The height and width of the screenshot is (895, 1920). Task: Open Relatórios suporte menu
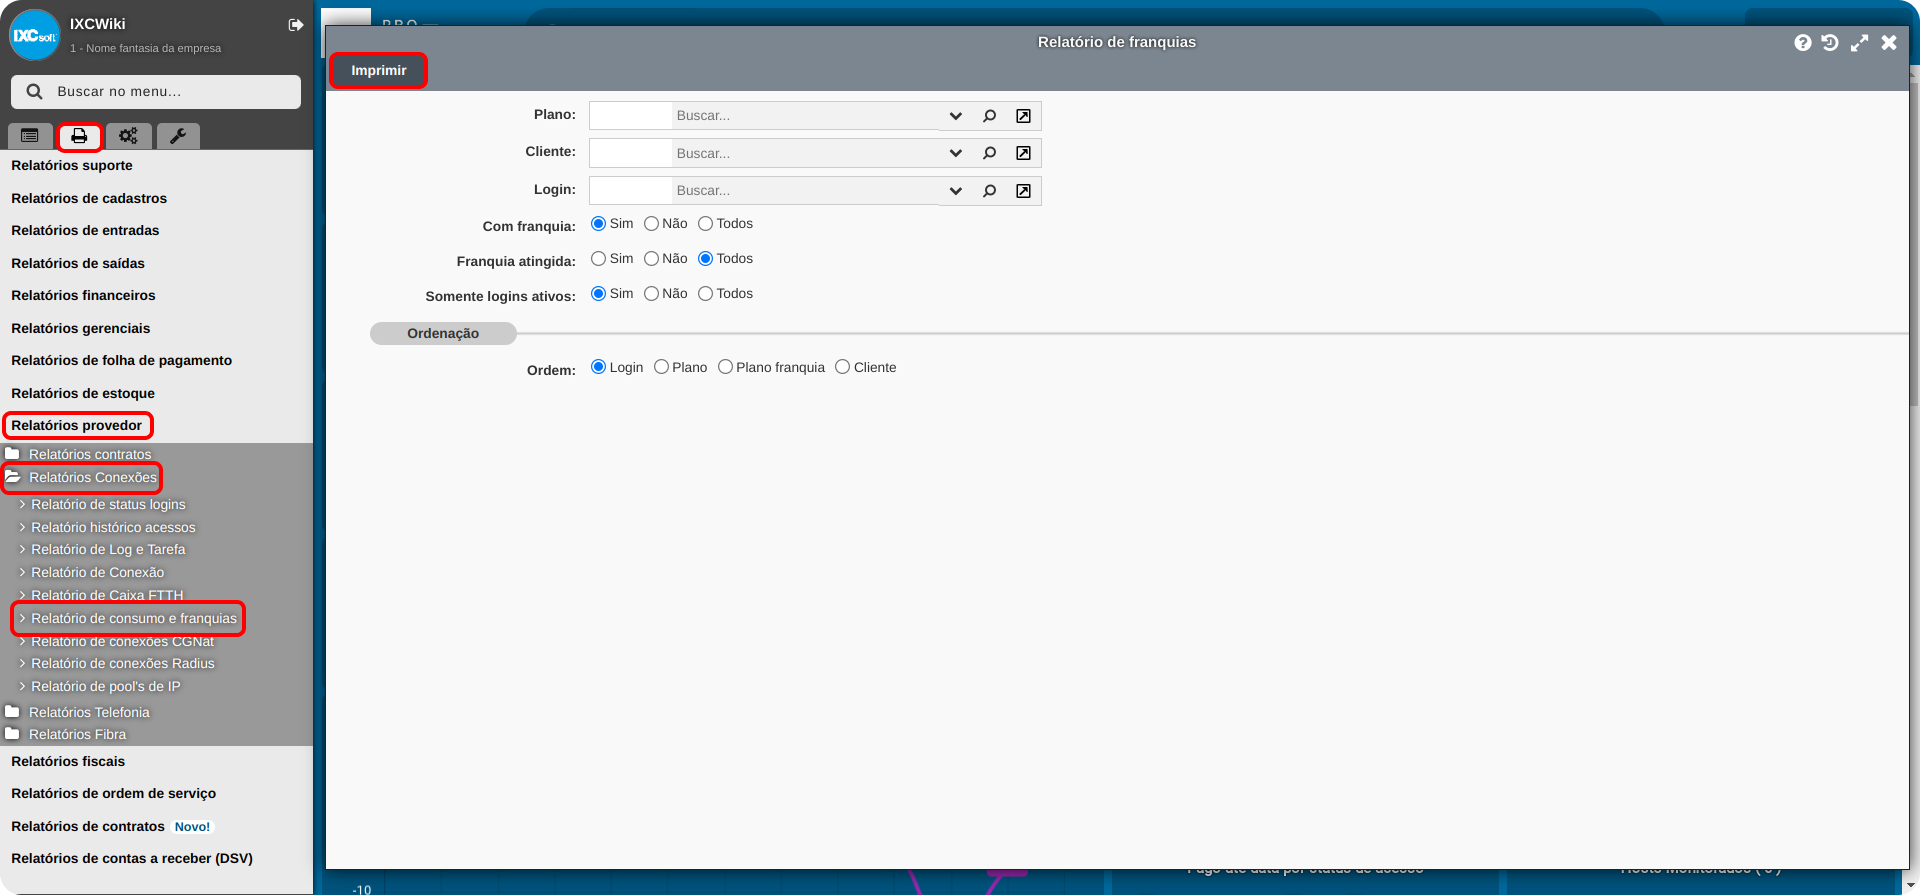click(72, 166)
